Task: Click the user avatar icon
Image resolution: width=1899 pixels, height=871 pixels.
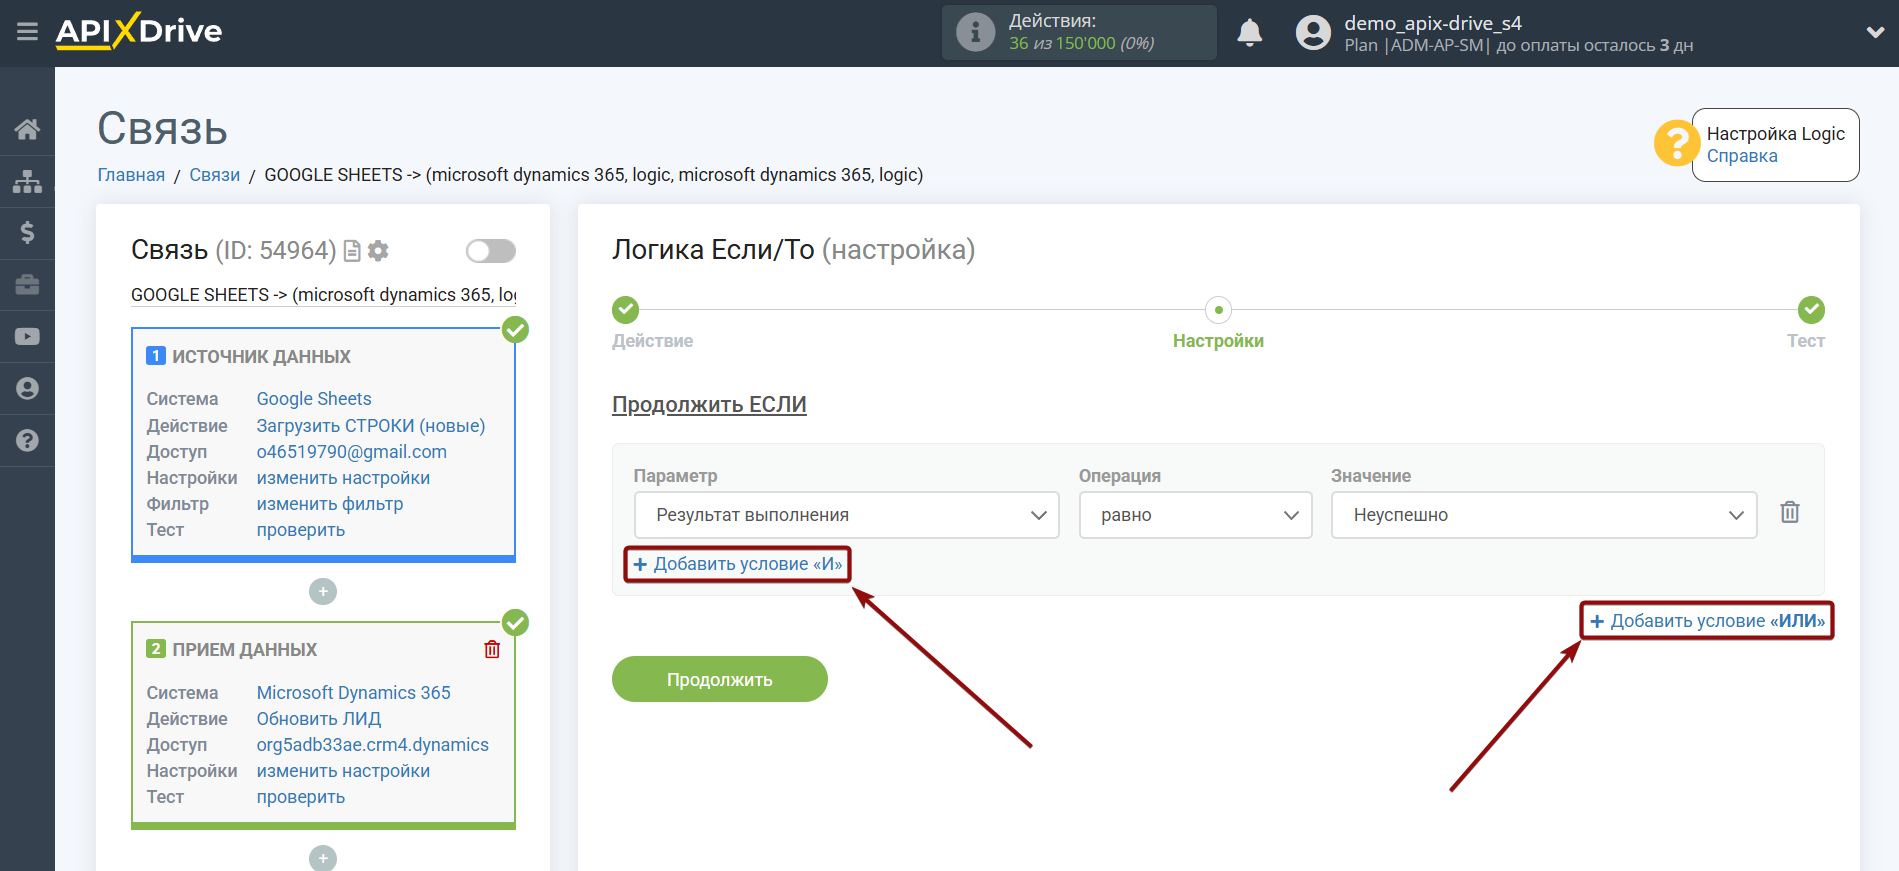Action: pos(1313,33)
